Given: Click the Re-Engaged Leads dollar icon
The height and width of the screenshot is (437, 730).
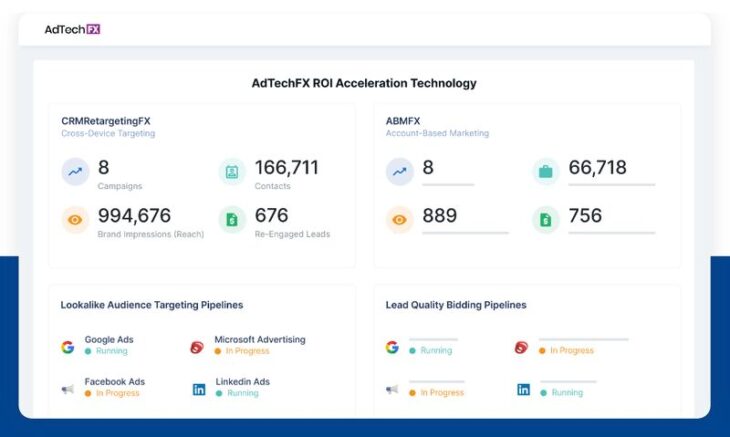Looking at the screenshot, I should point(232,220).
